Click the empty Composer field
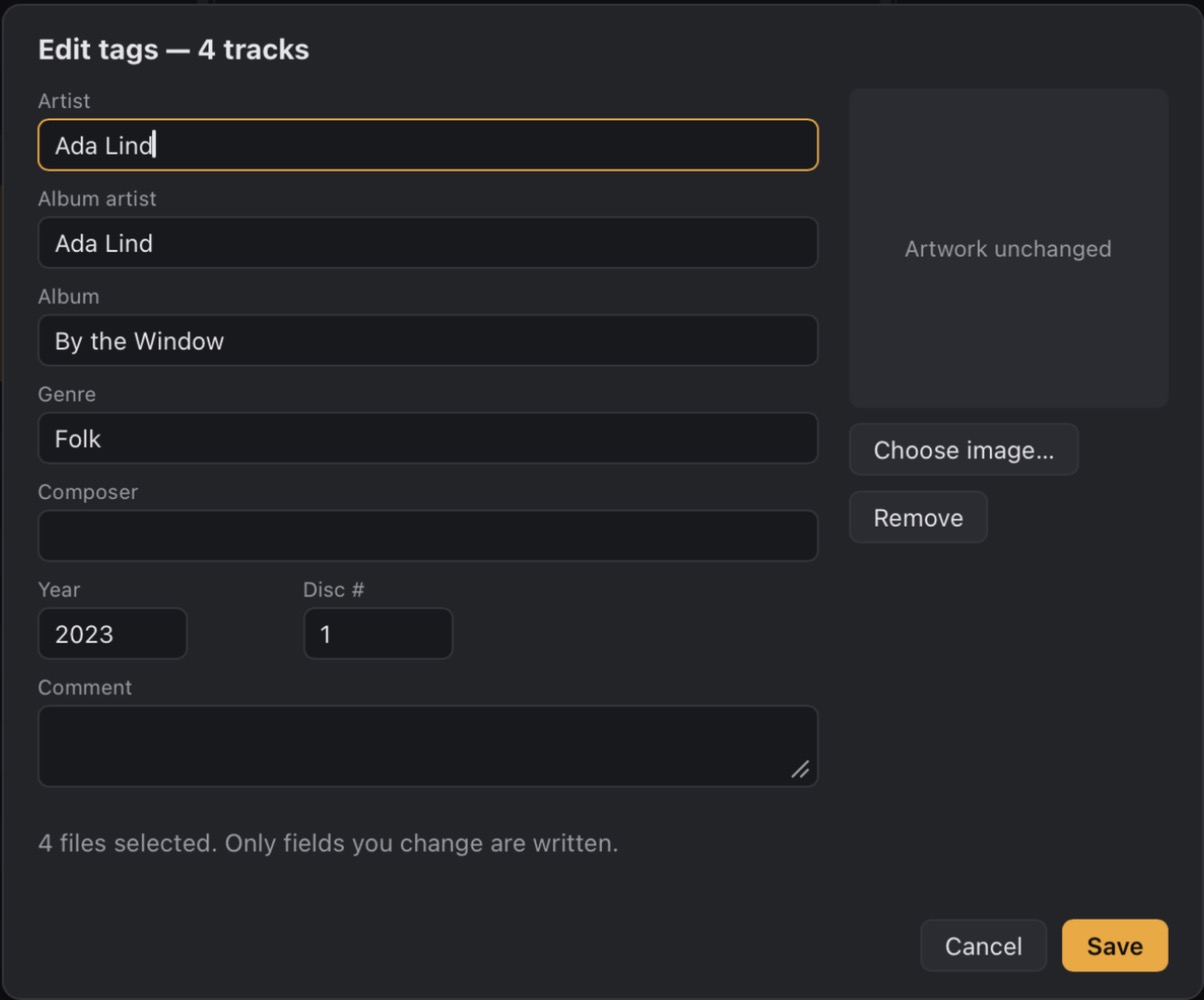Viewport: 1204px width, 1000px height. (x=428, y=536)
